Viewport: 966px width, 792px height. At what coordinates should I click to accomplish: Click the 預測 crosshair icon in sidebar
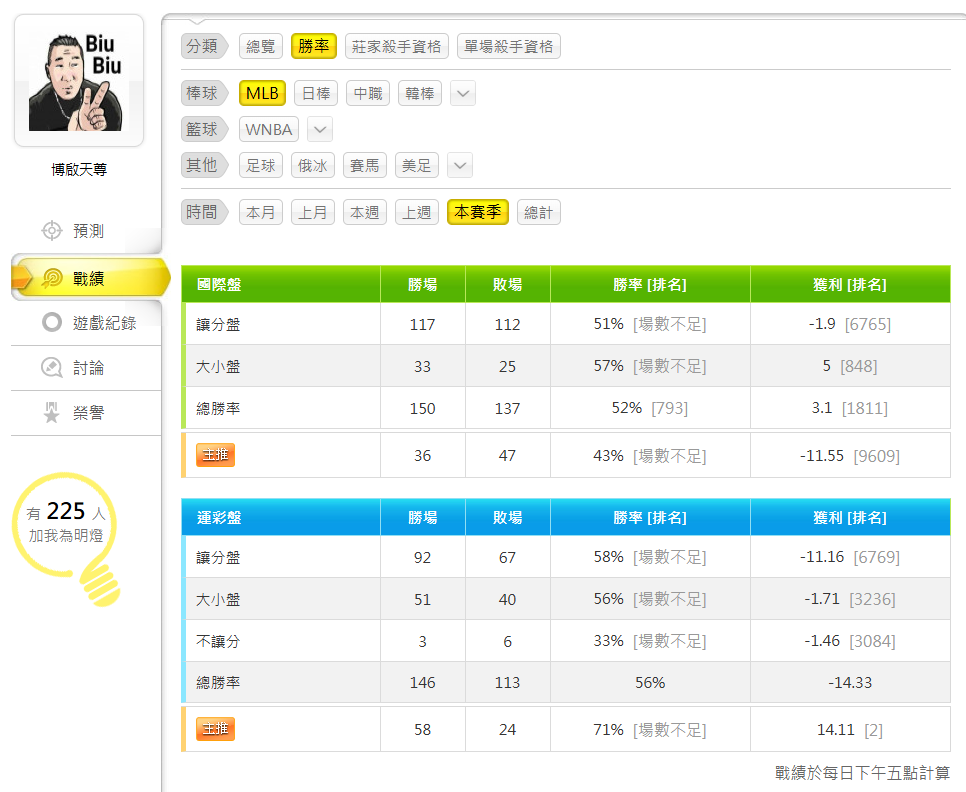[x=52, y=231]
